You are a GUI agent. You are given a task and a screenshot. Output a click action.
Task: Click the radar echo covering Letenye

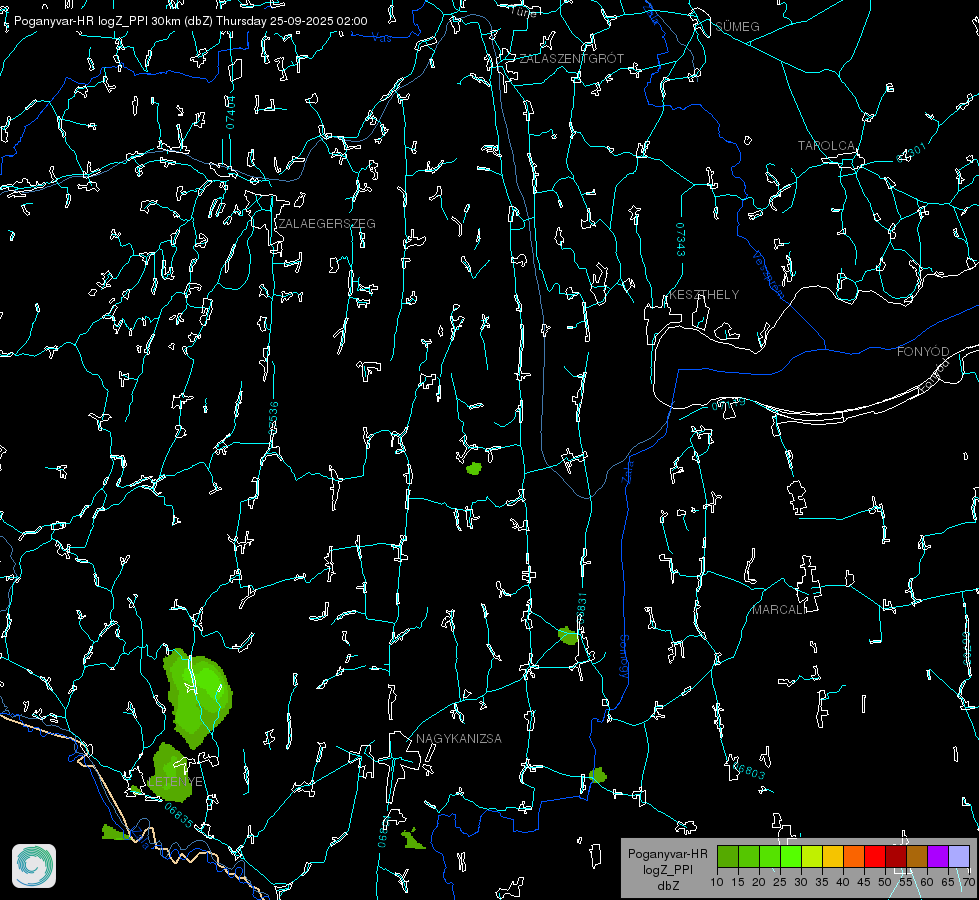(172, 773)
